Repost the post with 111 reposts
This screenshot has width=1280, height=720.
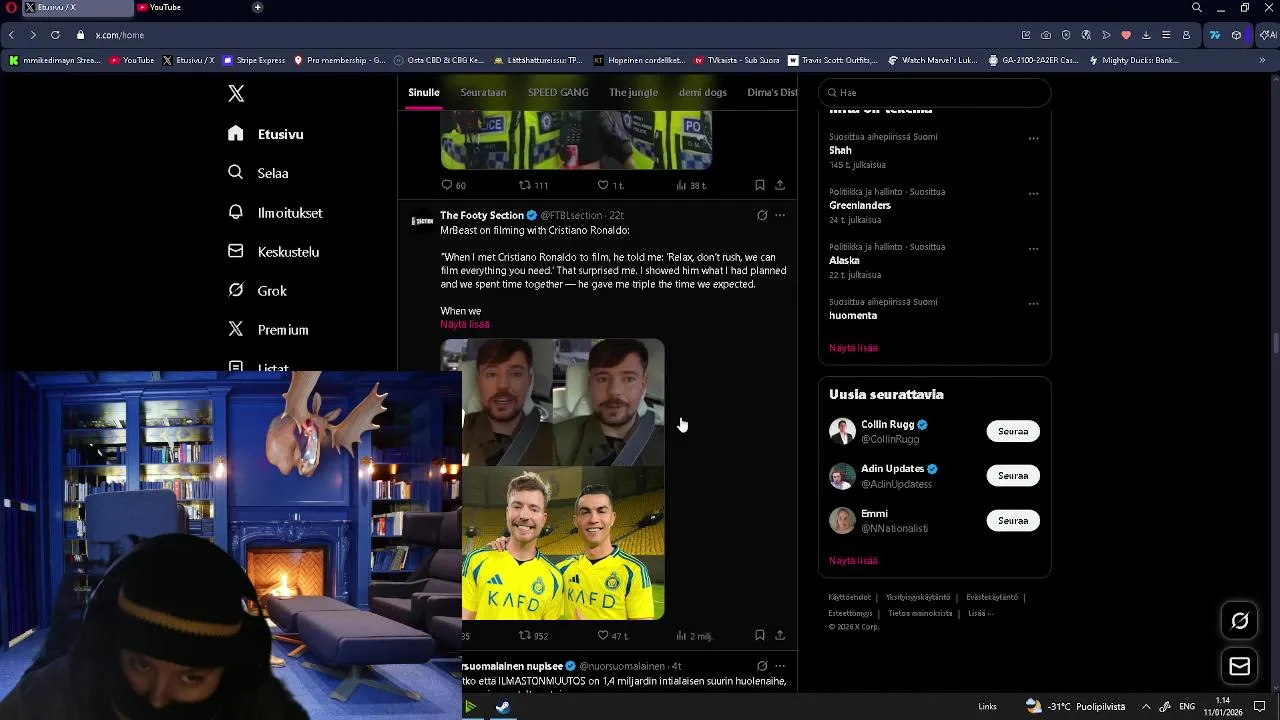click(x=533, y=185)
